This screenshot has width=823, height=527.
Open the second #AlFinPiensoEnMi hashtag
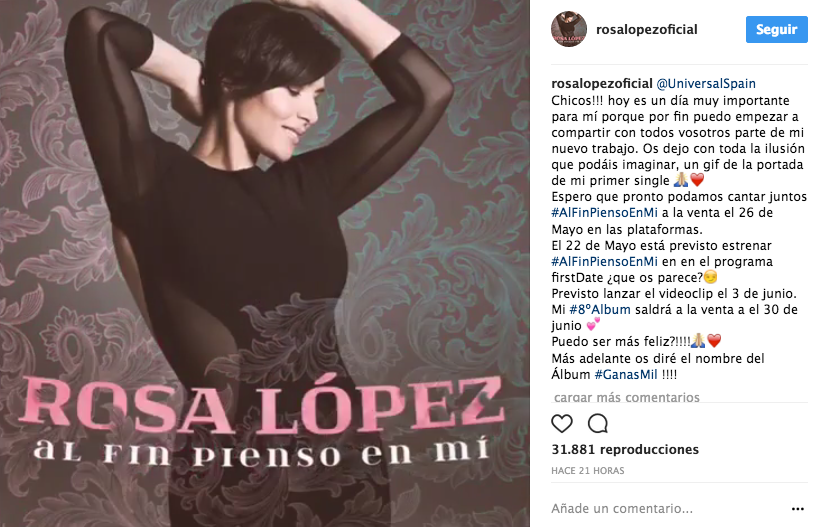(x=604, y=261)
